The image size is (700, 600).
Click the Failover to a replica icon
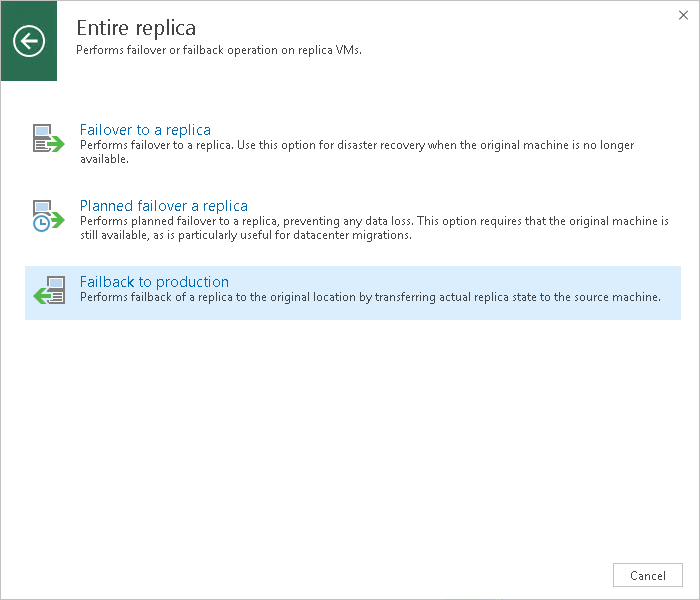48,139
